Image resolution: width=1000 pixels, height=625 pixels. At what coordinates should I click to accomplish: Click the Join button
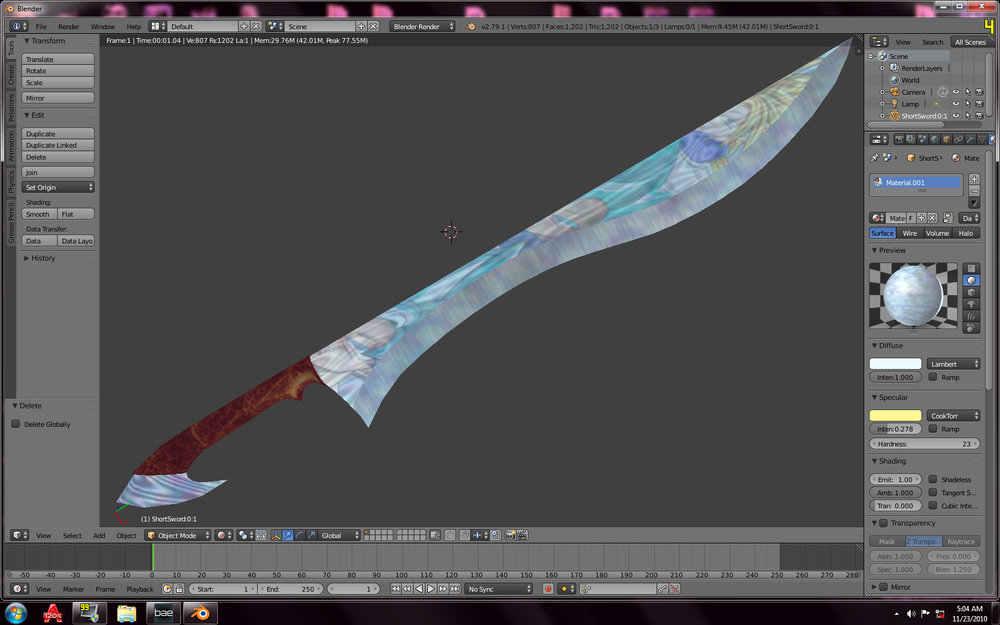point(58,172)
